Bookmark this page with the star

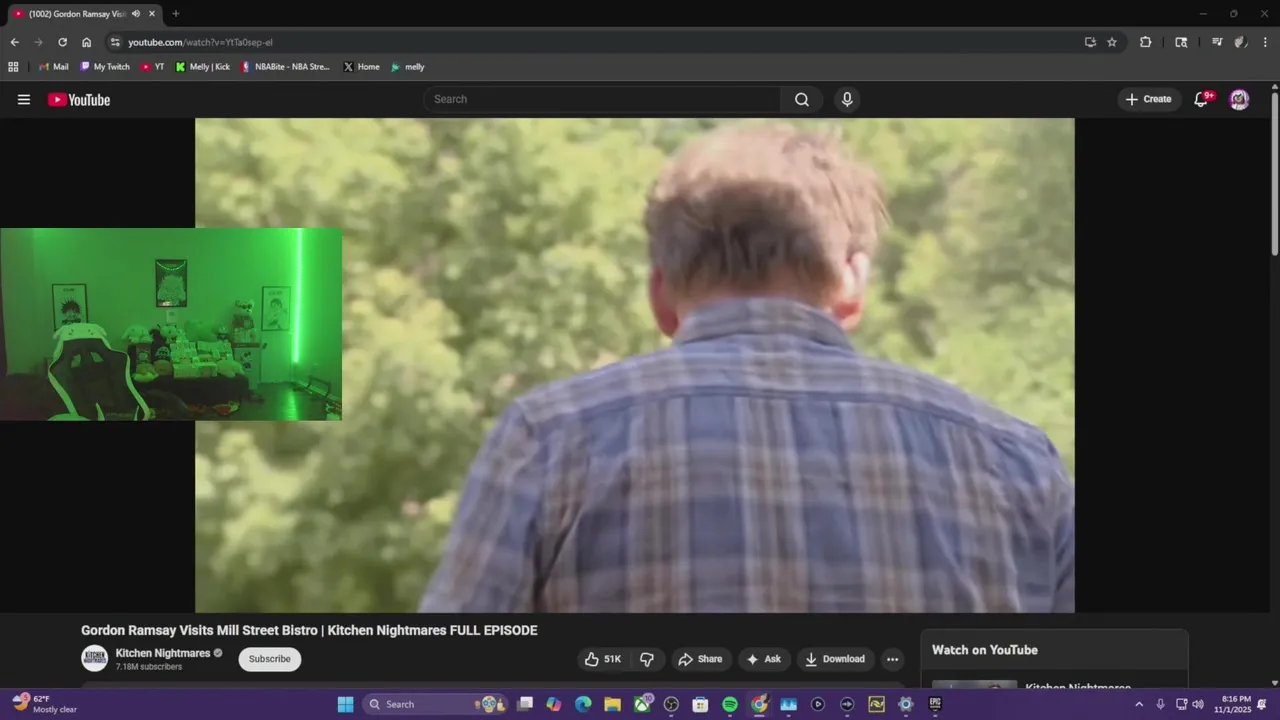click(1112, 42)
